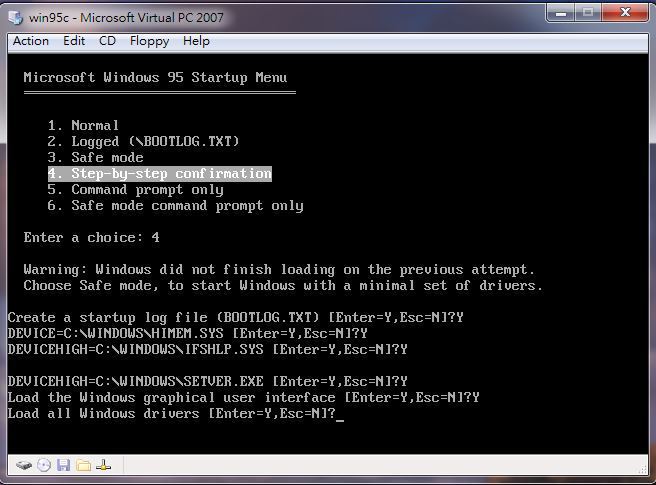This screenshot has width=656, height=485.
Task: Close the win95c Virtual PC window
Action: click(625, 13)
